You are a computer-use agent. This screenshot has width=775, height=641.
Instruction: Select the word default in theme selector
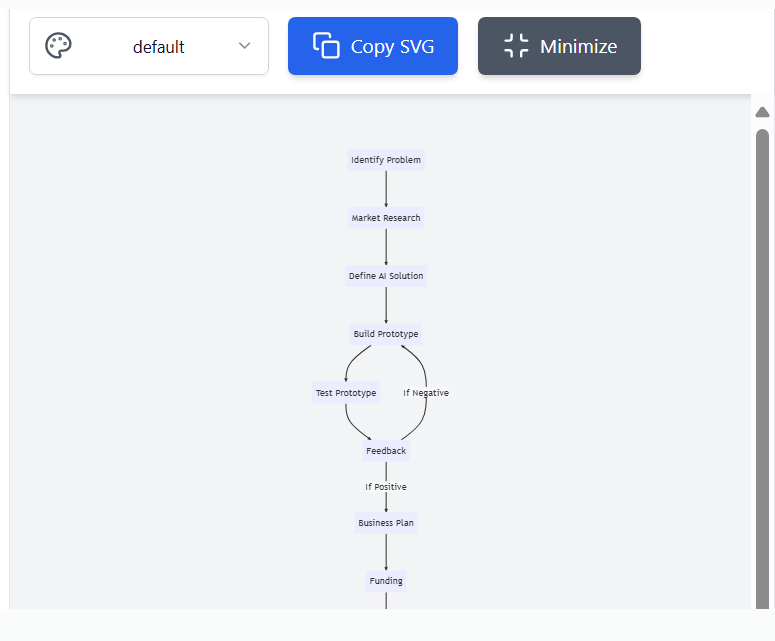click(x=159, y=47)
